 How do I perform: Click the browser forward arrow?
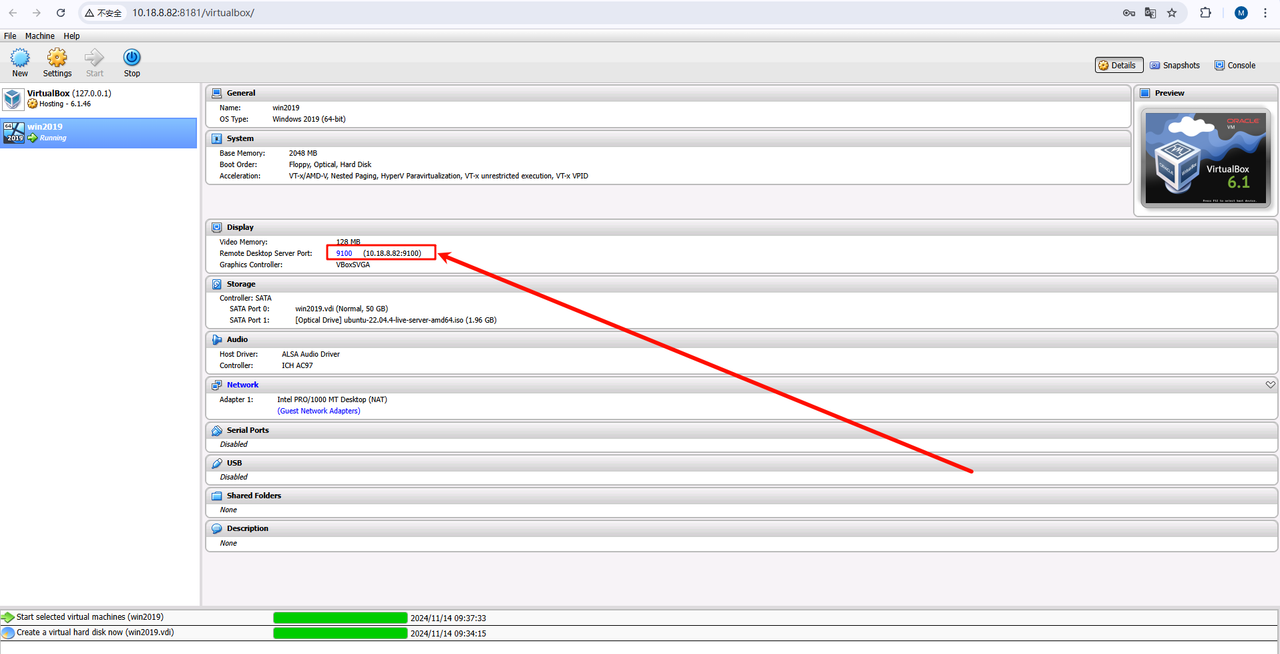click(37, 13)
